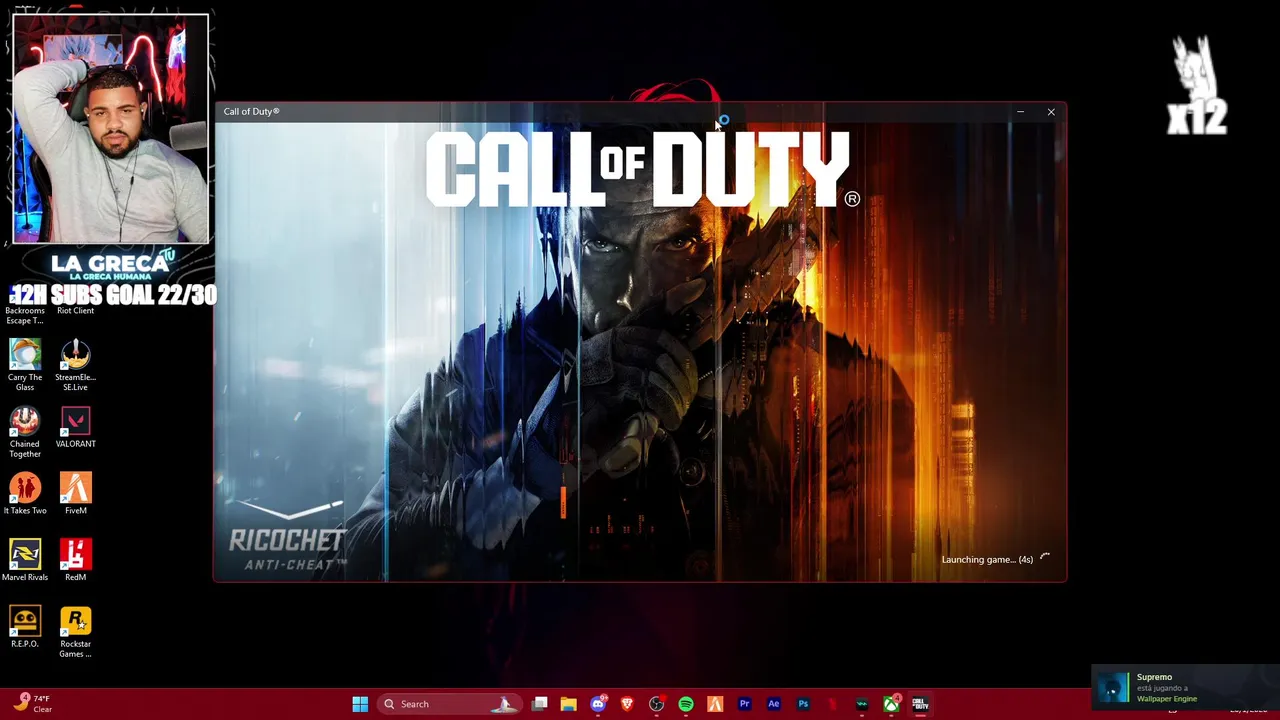Viewport: 1280px width, 720px height.
Task: Open the Marvel Rivals desktop shortcut
Action: pyautogui.click(x=25, y=560)
